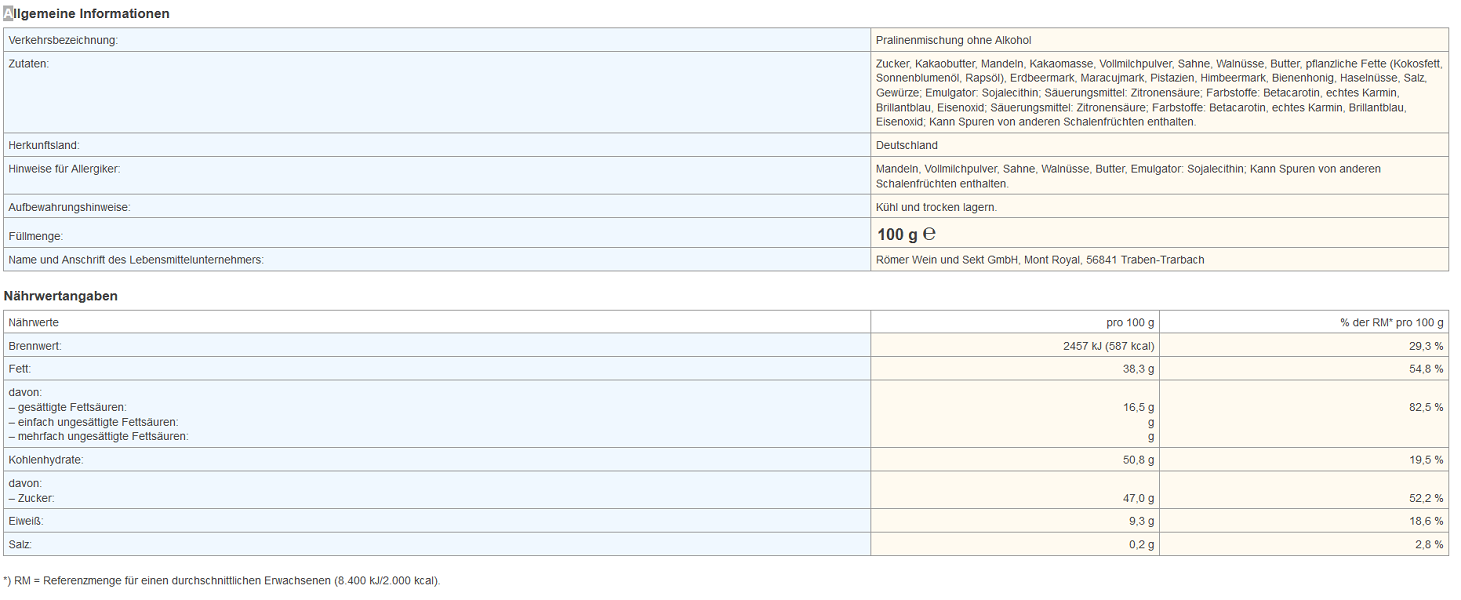Viewport: 1461px width, 600px height.
Task: Click the RM Referenzmenge footnote text
Action: coord(222,580)
